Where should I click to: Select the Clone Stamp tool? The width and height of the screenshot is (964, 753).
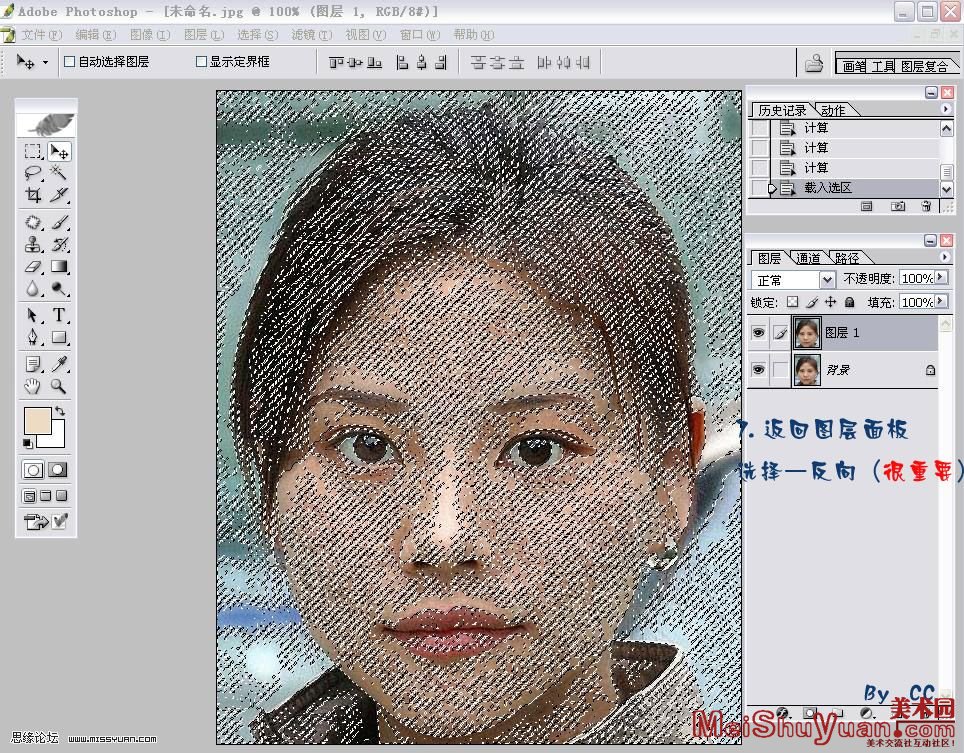[33, 244]
